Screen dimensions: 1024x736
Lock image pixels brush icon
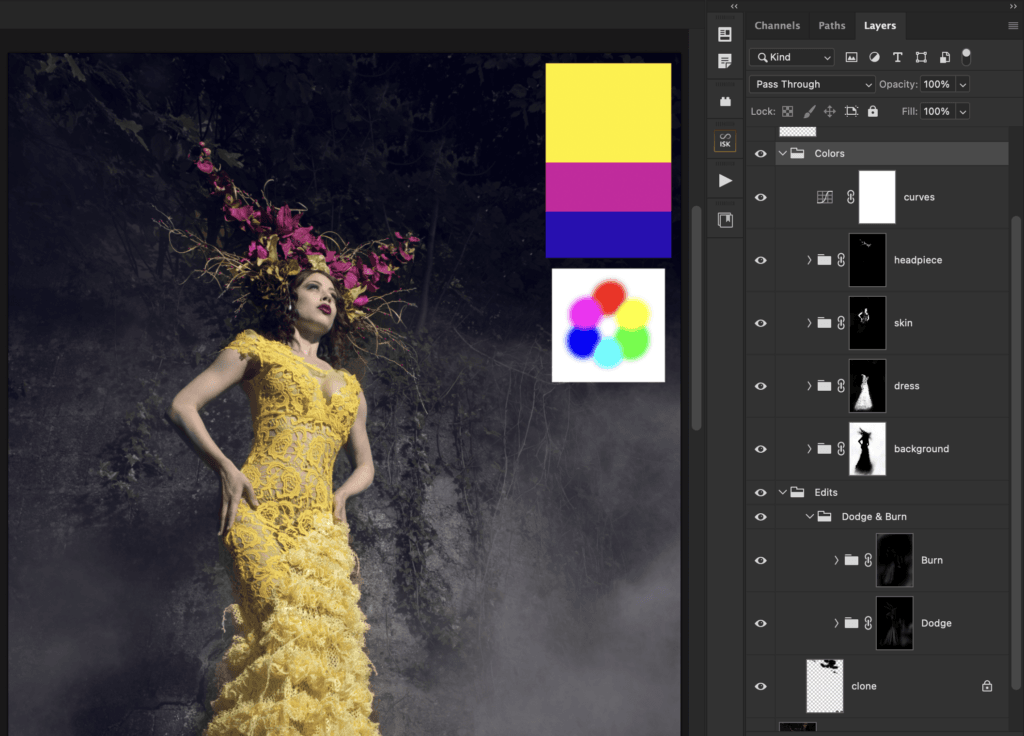(809, 112)
